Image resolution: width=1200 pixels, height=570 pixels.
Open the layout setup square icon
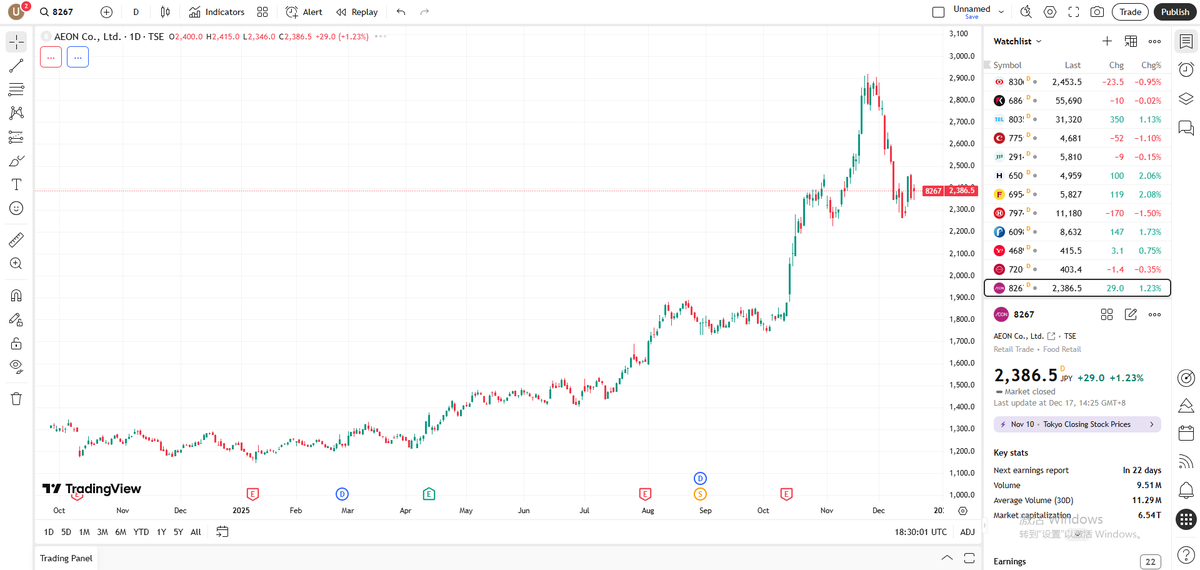(938, 12)
